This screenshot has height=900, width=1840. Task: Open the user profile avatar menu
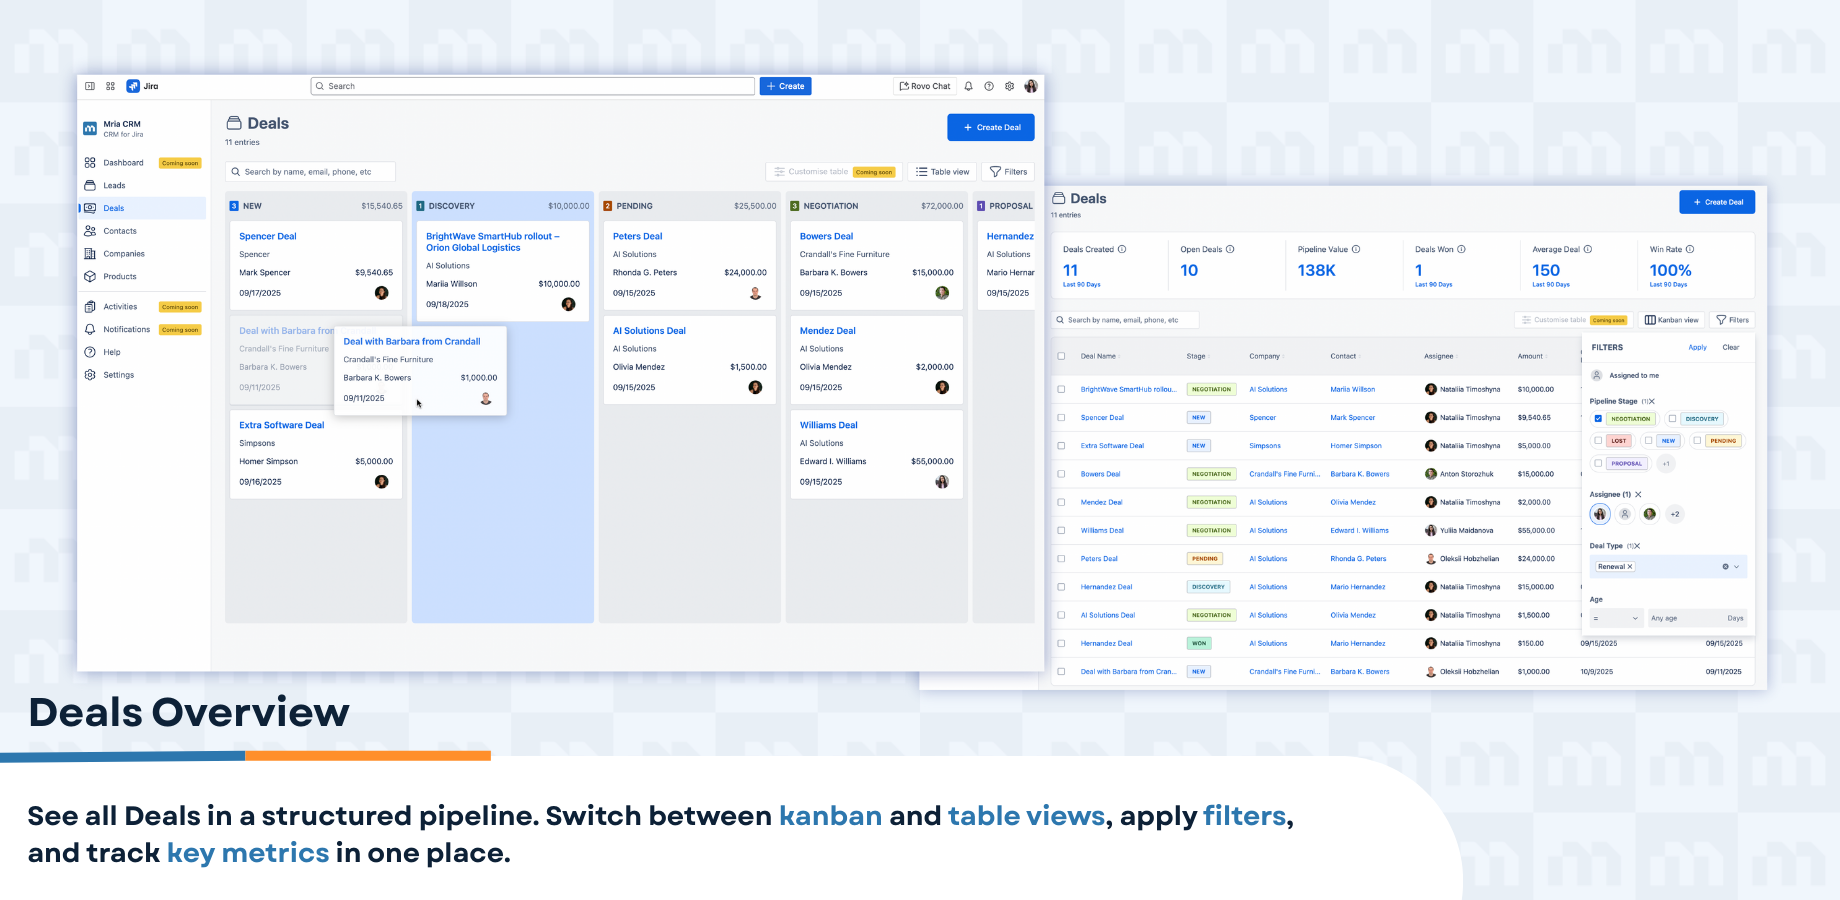[1031, 86]
